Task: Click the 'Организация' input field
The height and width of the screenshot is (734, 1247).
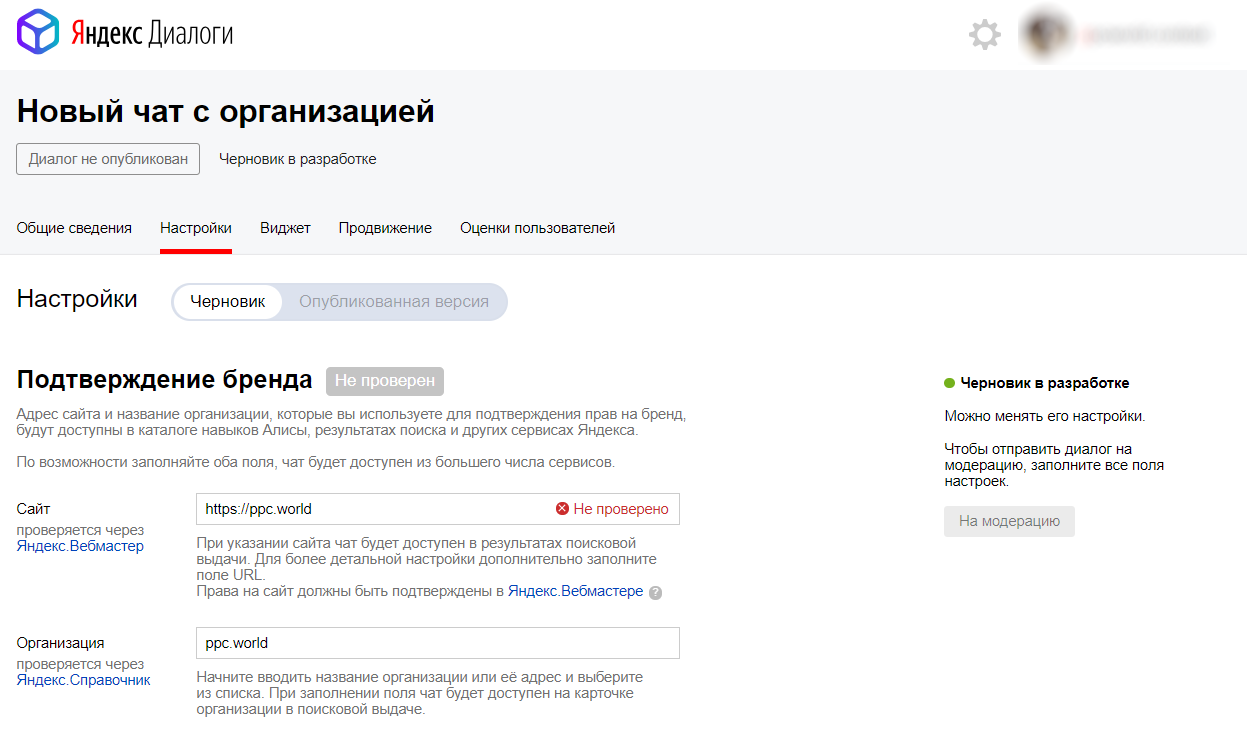Action: [437, 643]
